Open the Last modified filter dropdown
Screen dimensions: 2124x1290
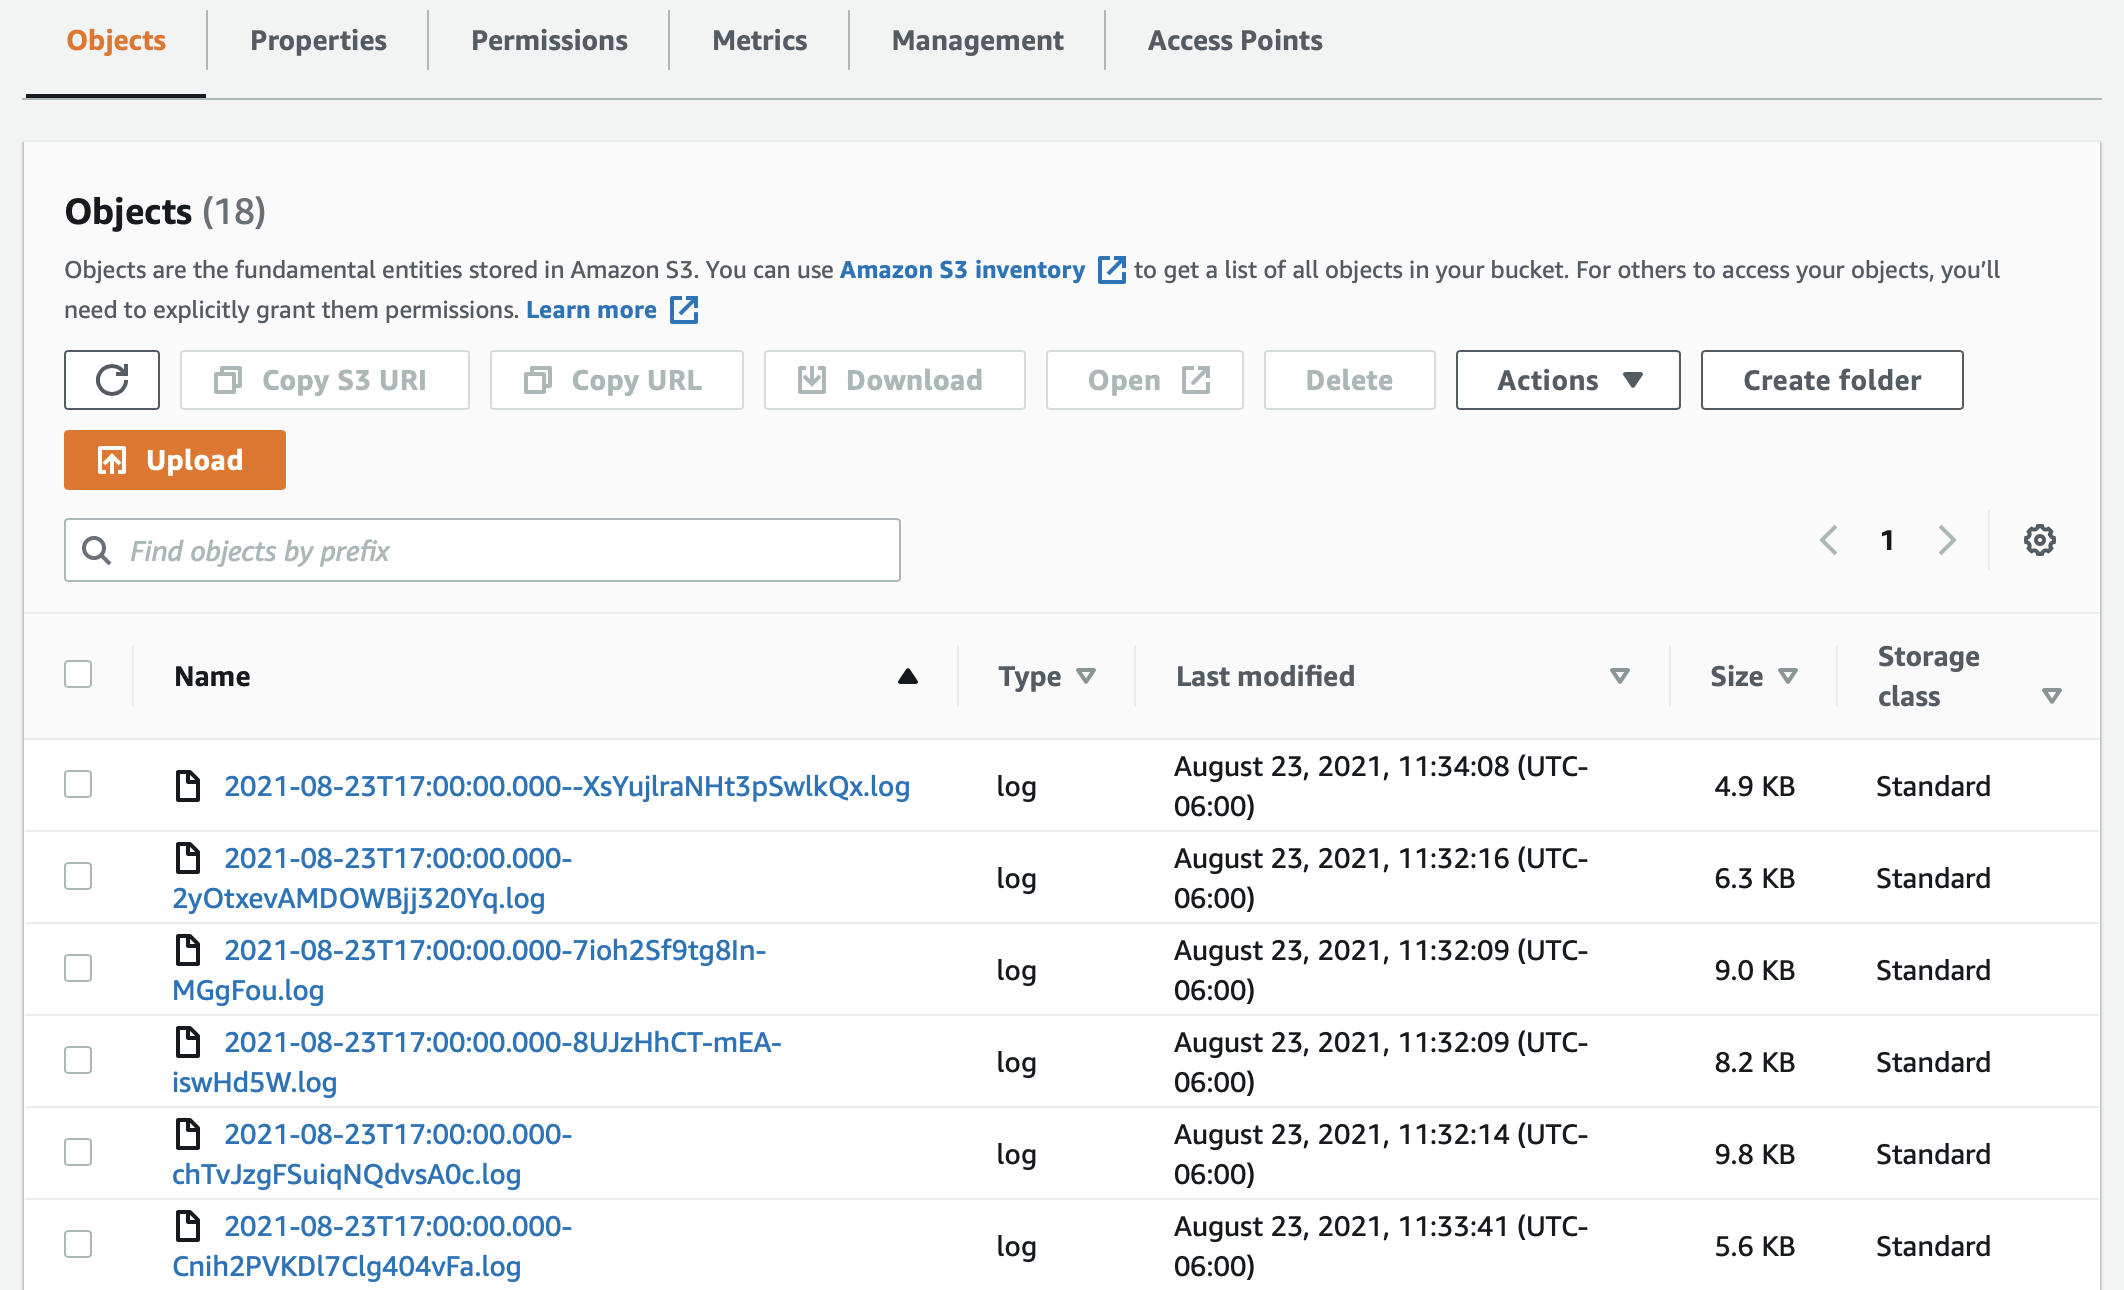click(x=1619, y=675)
